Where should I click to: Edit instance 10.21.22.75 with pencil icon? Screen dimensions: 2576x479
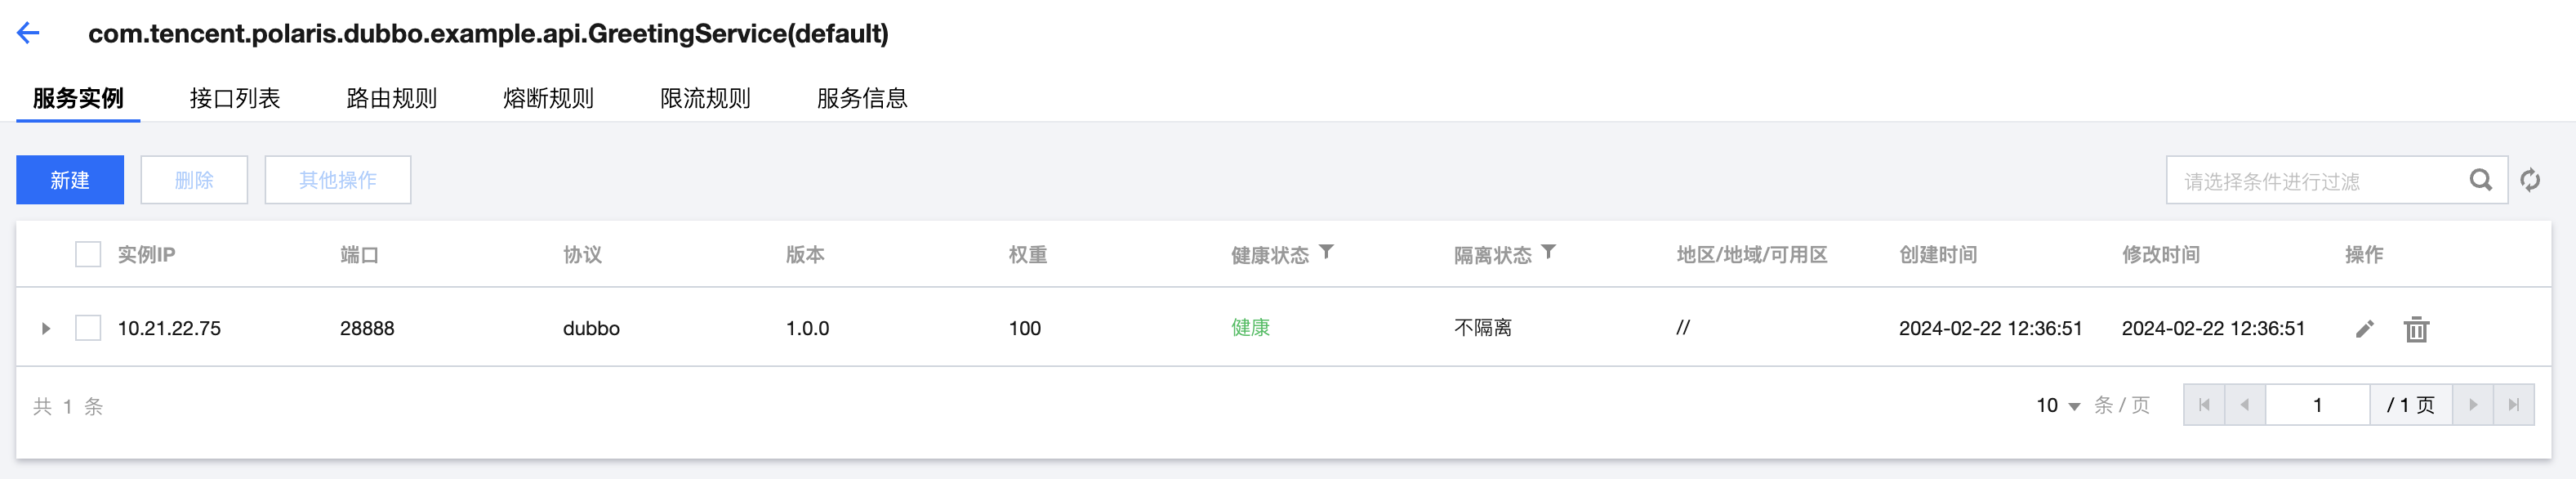2364,329
